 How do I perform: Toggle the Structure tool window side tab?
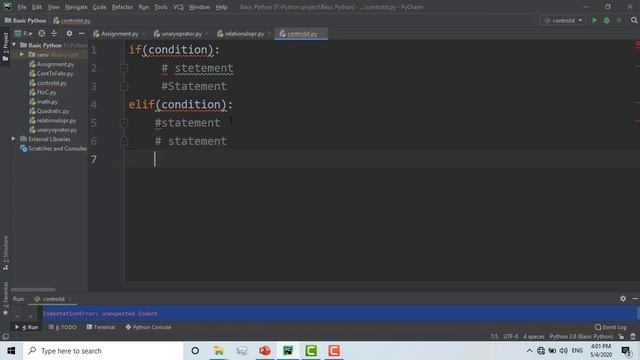click(5, 253)
